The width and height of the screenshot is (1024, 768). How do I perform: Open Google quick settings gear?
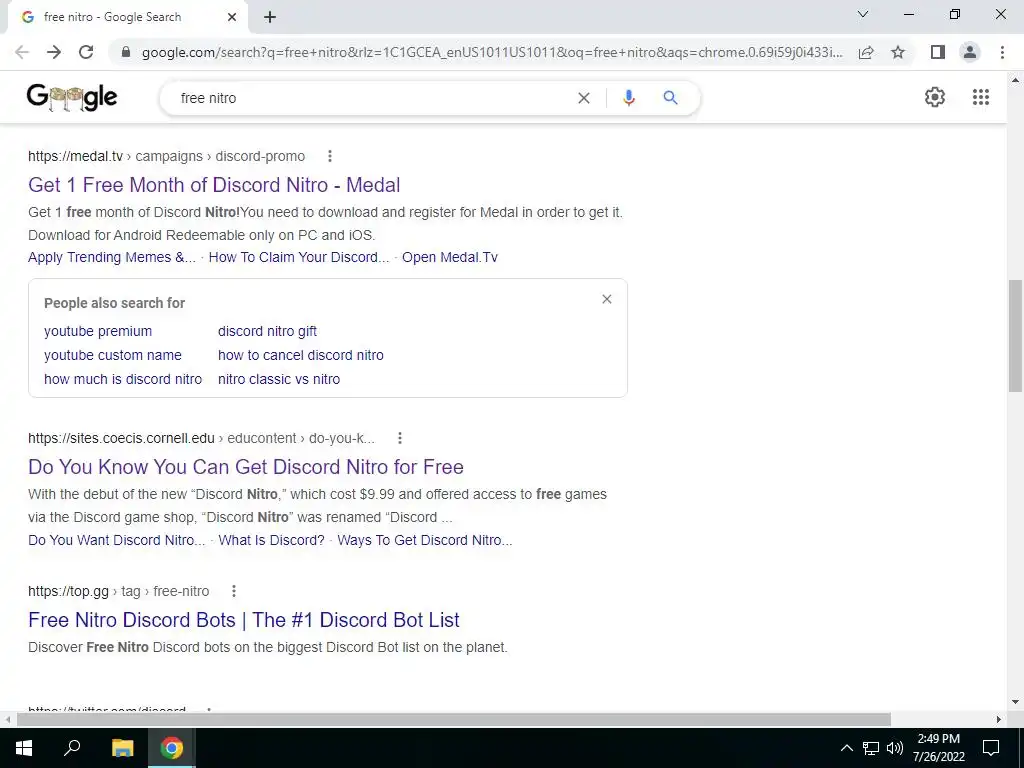(x=935, y=97)
